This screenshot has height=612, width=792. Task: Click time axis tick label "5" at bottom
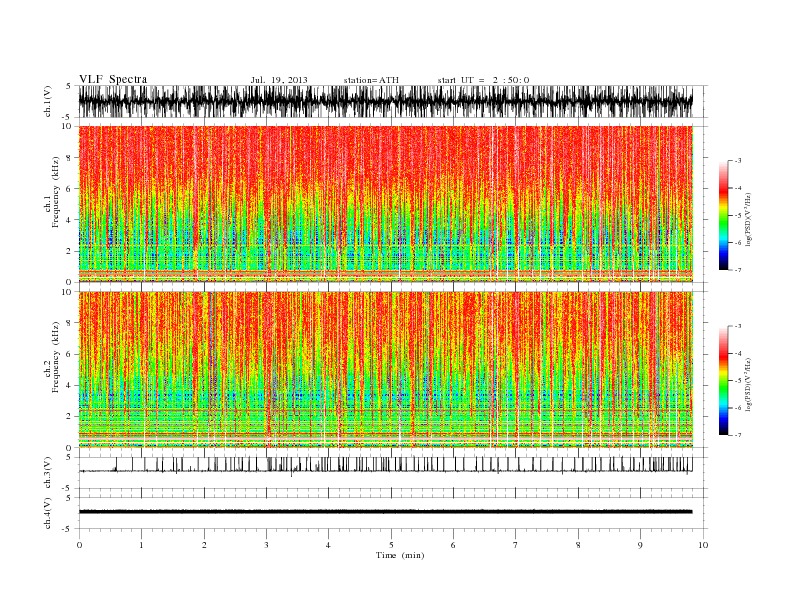(391, 545)
